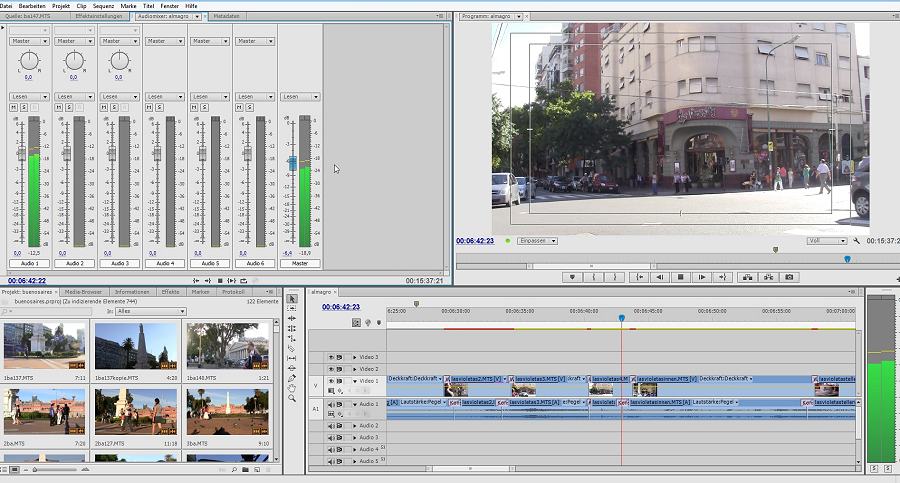
Task: Mute Audio 1 in the mixer
Action: (14, 107)
